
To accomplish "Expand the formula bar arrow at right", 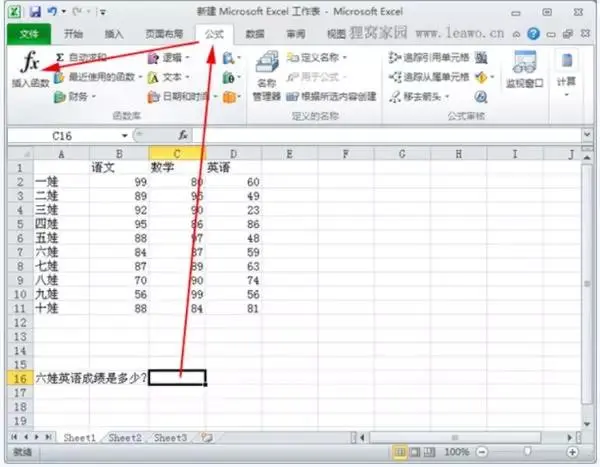I will [587, 135].
